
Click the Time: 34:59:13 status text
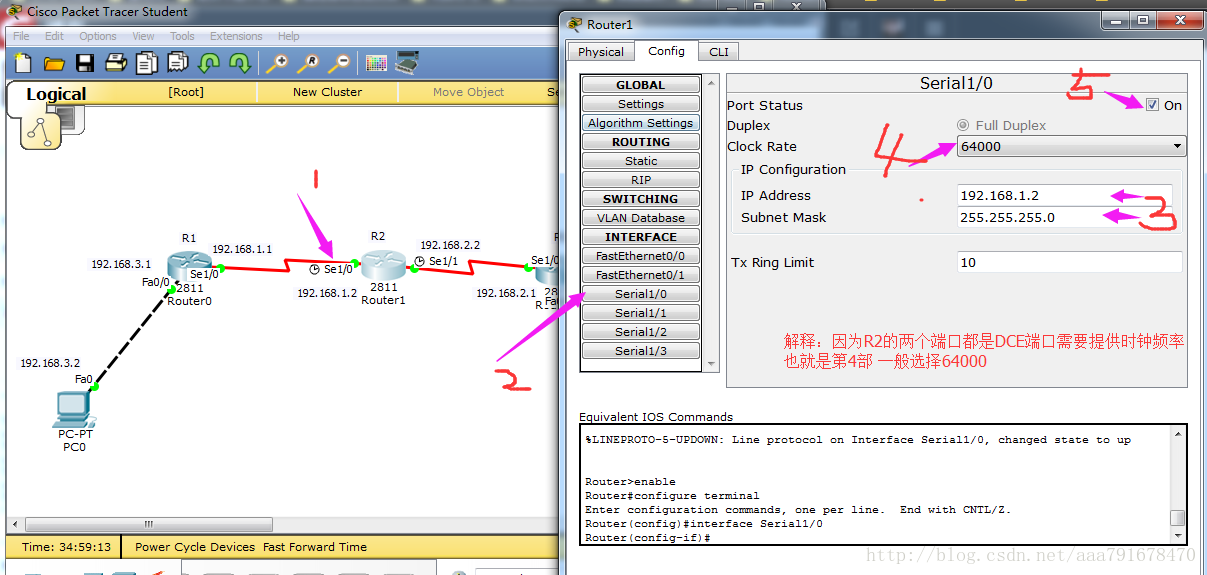pyautogui.click(x=67, y=547)
